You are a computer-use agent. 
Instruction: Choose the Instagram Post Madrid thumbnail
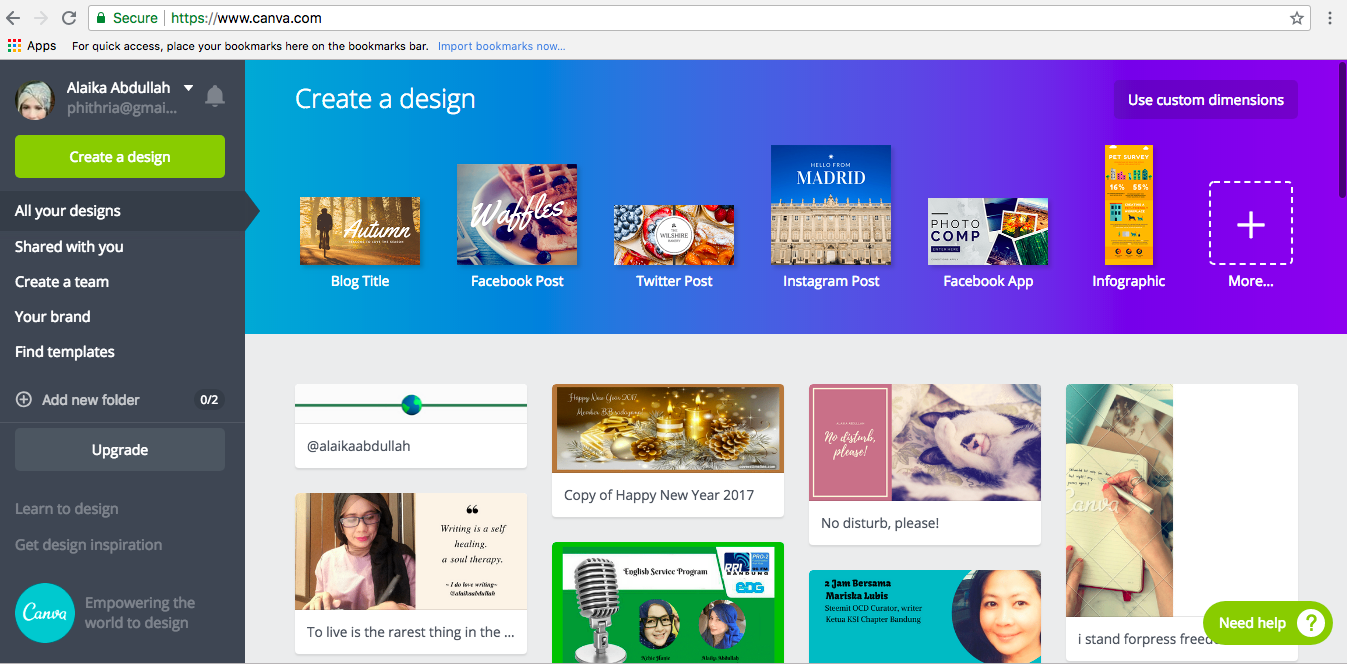point(831,205)
